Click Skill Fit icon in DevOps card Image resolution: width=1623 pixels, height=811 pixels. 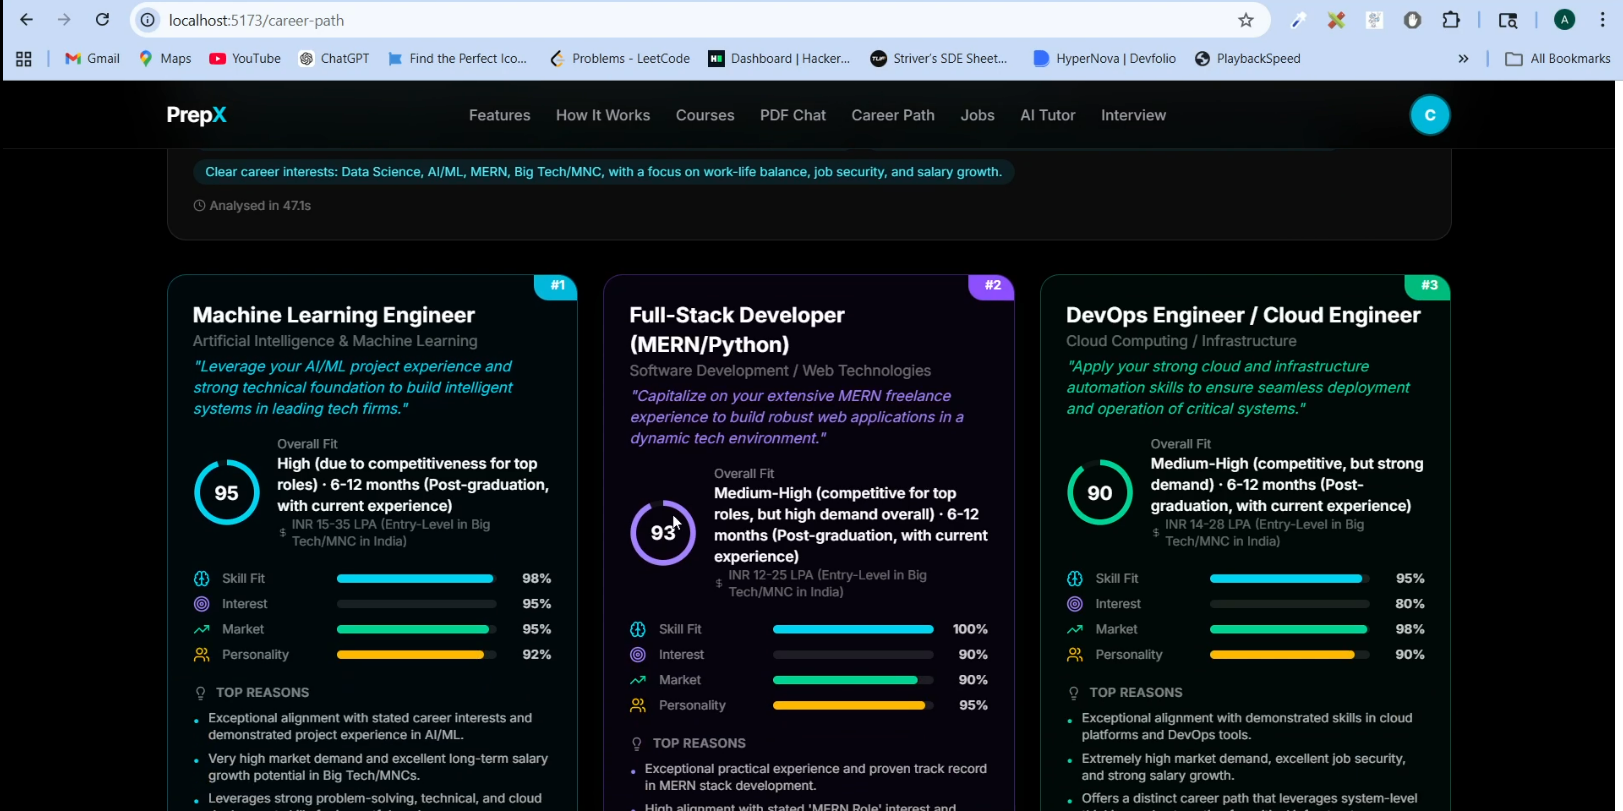coord(1075,579)
